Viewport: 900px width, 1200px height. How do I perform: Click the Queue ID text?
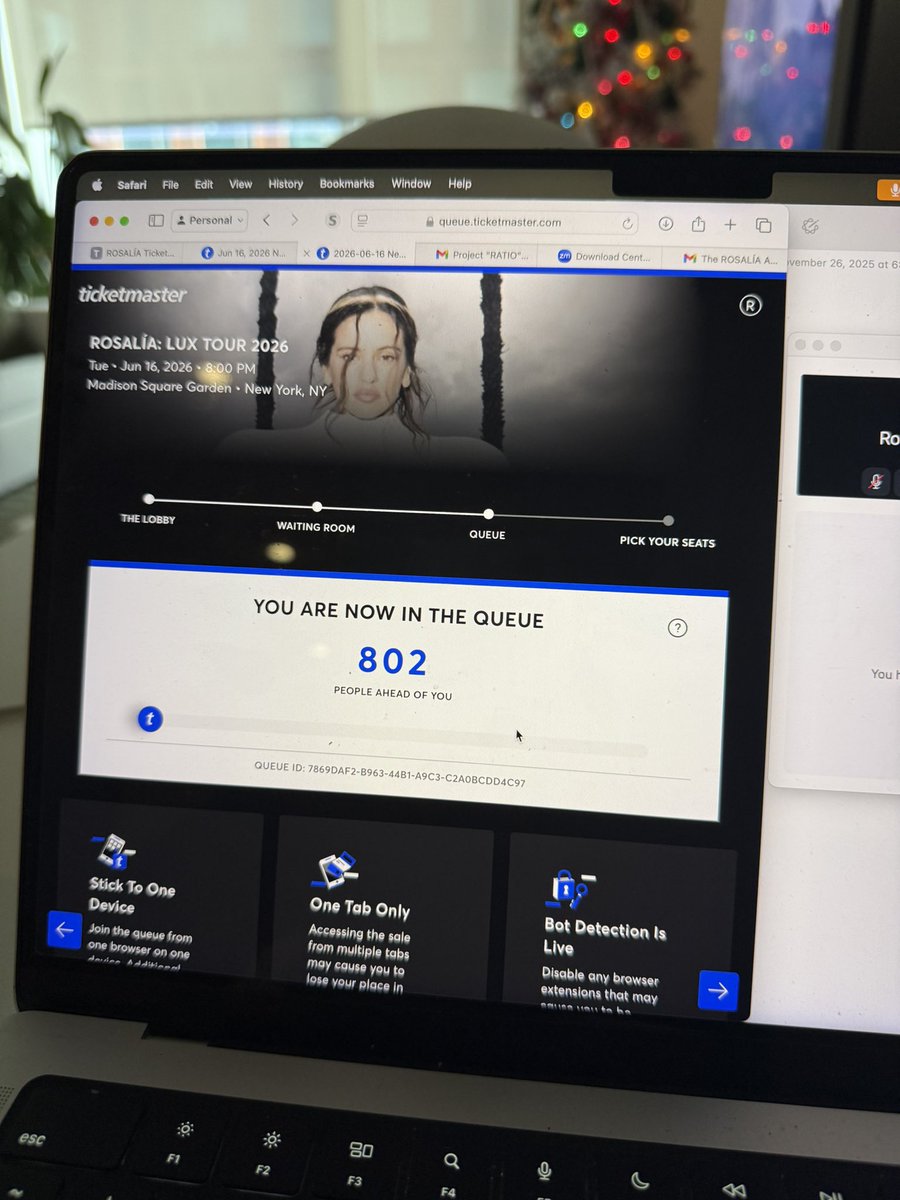[x=390, y=774]
